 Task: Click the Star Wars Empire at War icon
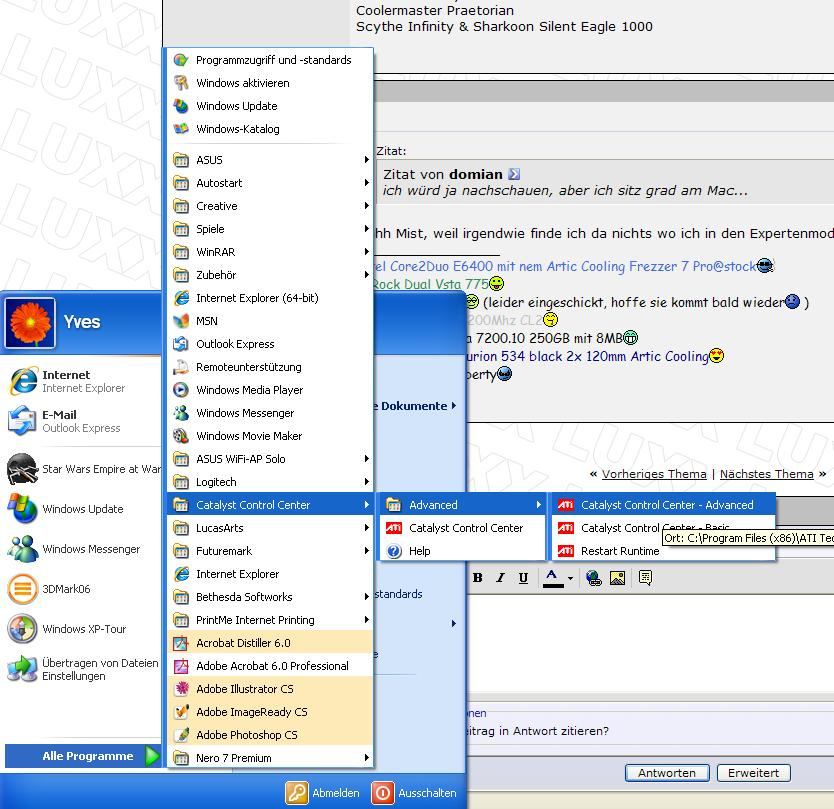(22, 469)
